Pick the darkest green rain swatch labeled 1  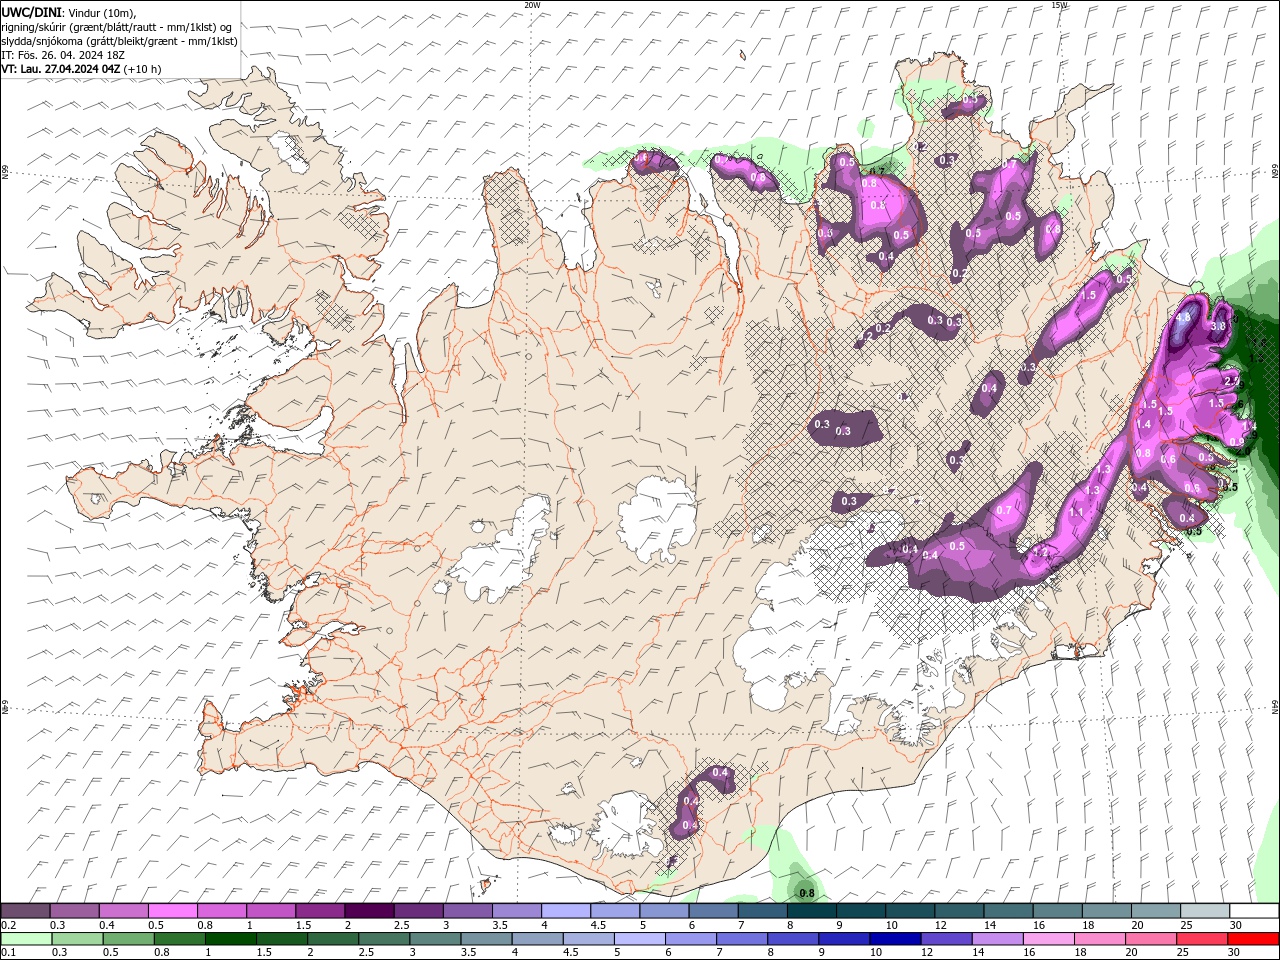pos(230,939)
